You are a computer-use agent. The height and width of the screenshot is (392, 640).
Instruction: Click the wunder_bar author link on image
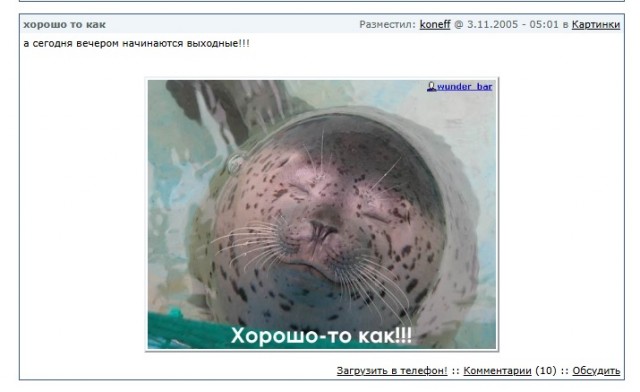464,87
